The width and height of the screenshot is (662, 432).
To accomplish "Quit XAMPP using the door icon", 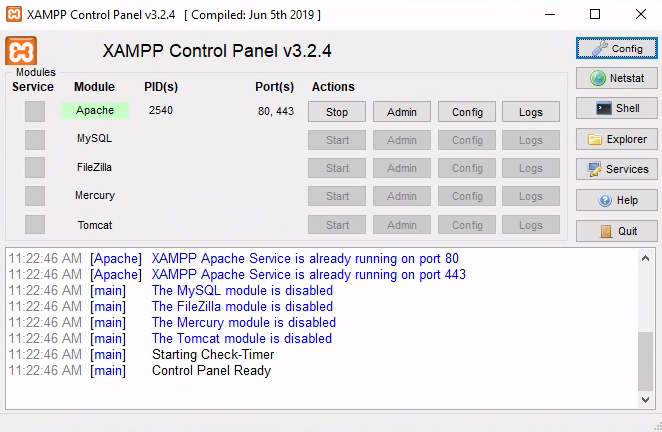I will (616, 231).
